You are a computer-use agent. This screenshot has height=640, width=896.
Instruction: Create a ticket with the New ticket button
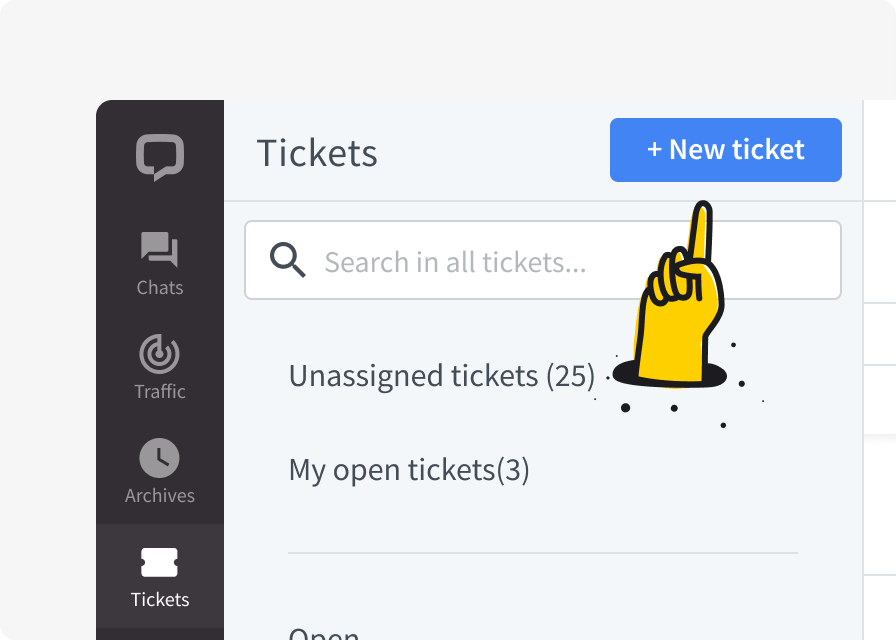(x=726, y=150)
